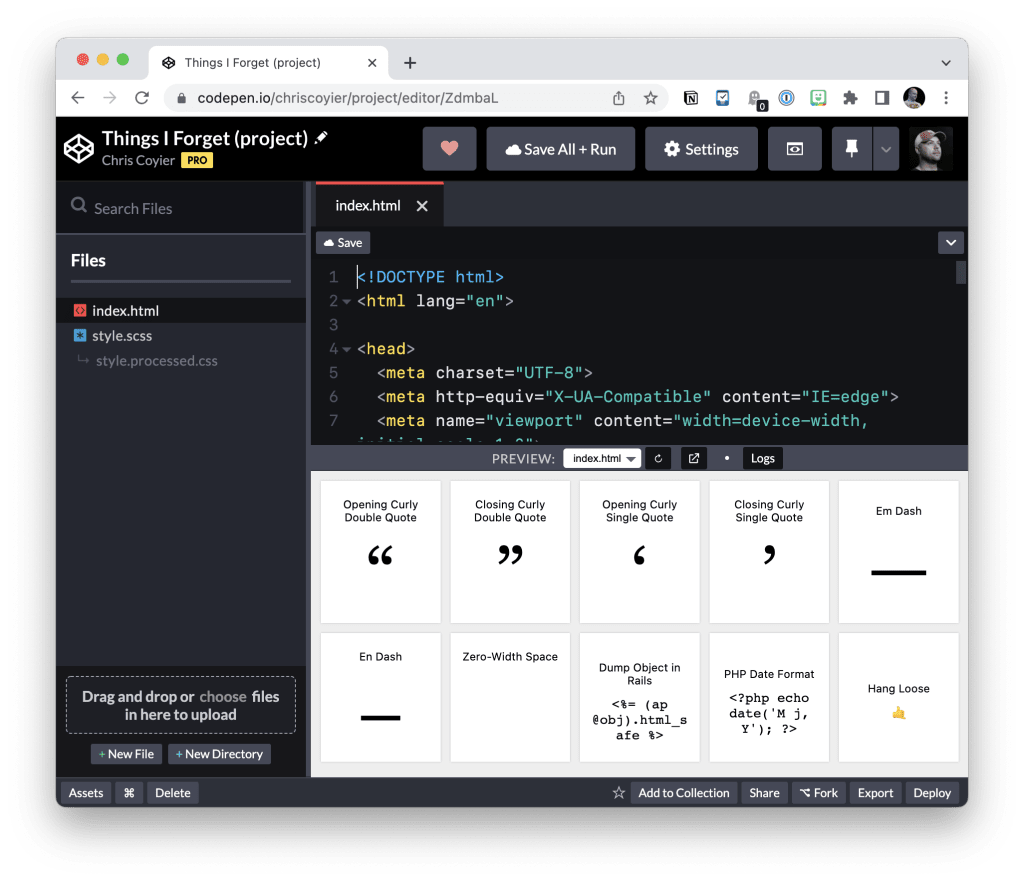Open the project Settings gear
This screenshot has height=881, width=1024.
click(x=701, y=148)
